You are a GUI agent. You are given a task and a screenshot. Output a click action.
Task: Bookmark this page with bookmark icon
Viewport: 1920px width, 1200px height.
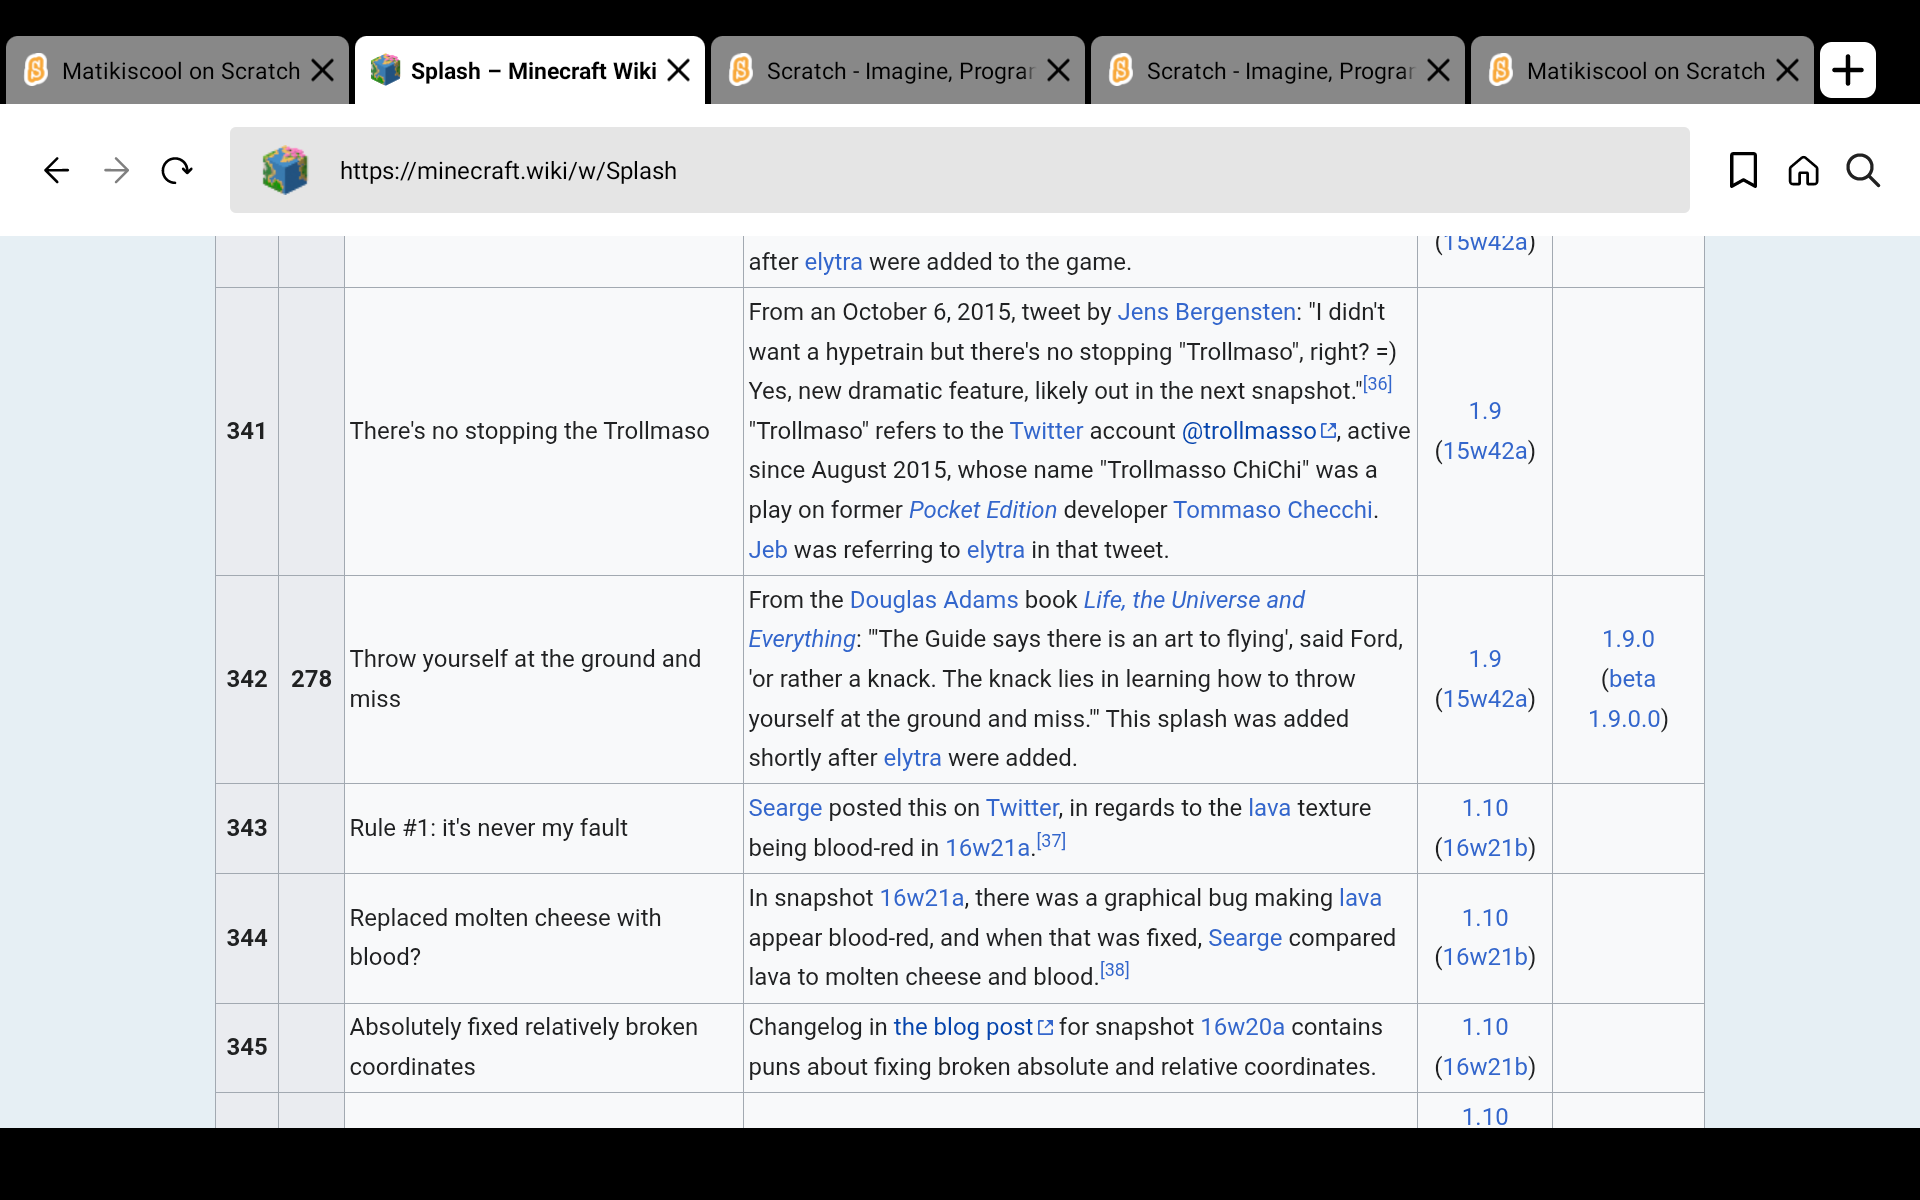tap(1743, 171)
